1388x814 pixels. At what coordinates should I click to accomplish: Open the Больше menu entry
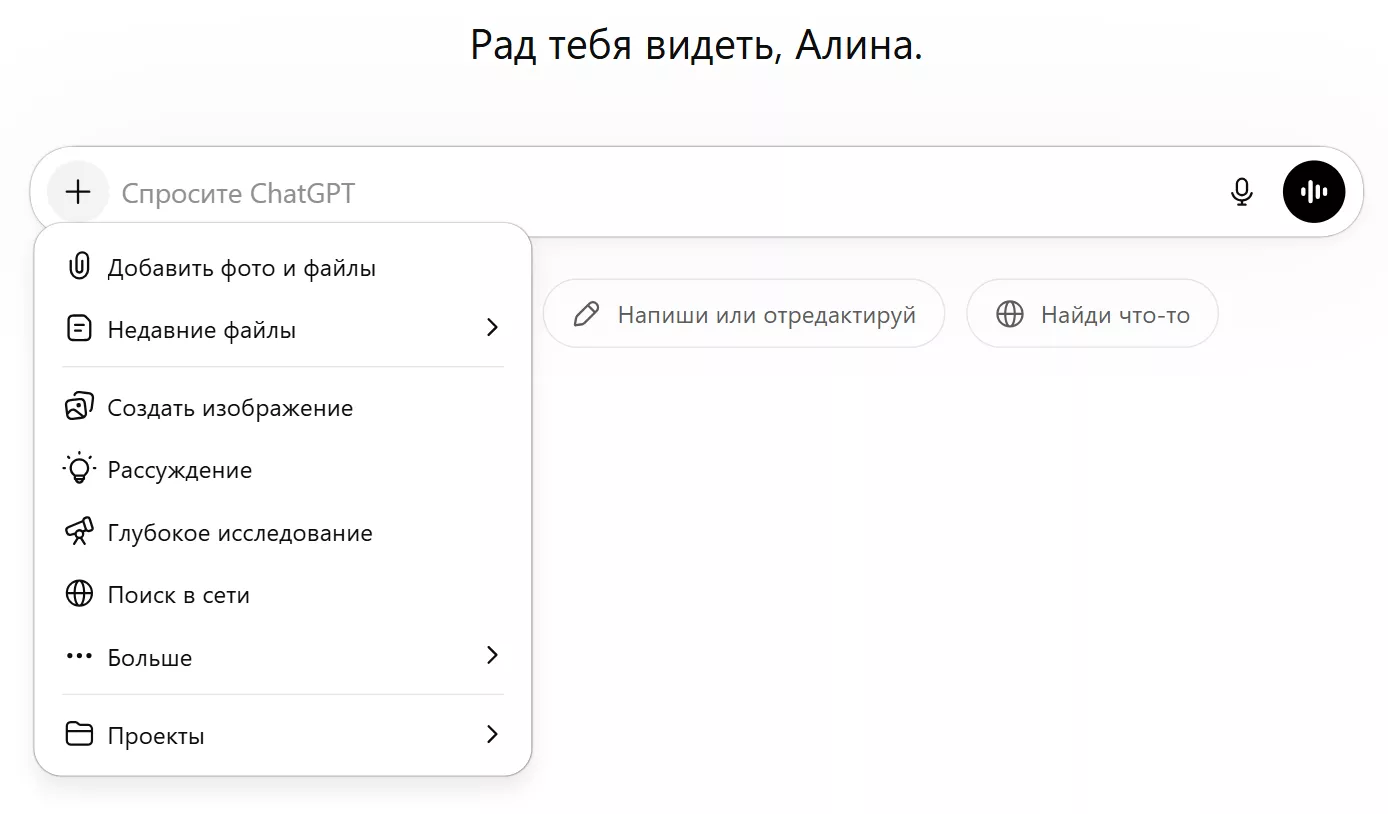pos(283,657)
